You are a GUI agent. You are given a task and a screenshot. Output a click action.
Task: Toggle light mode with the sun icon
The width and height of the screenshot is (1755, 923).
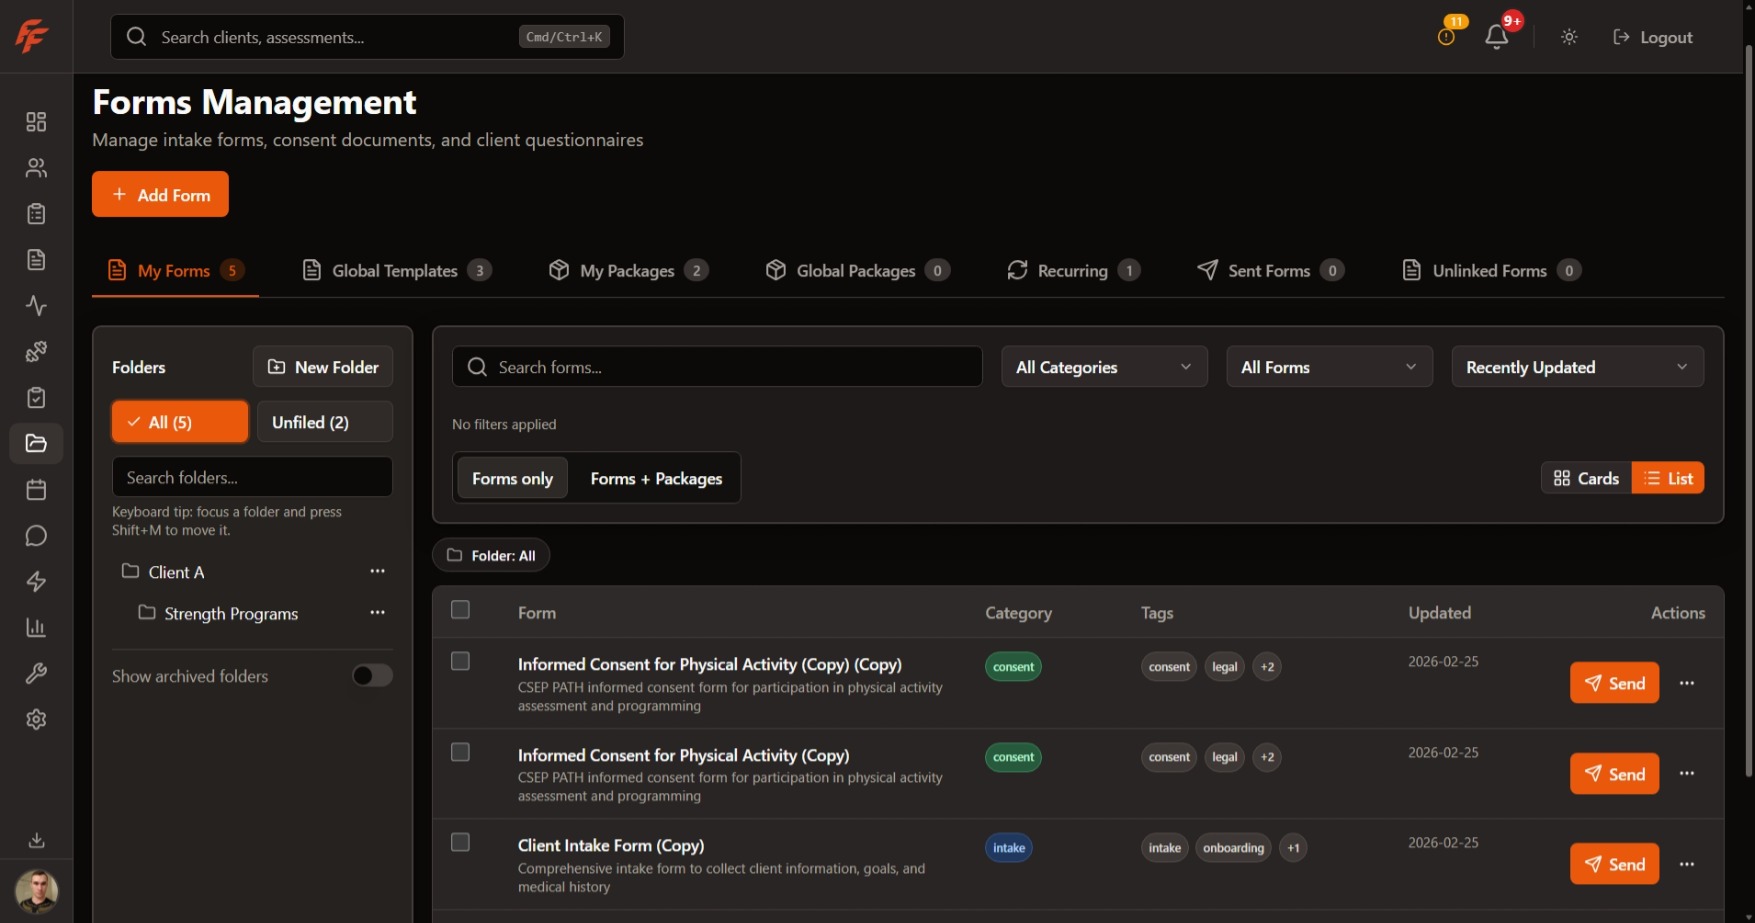pyautogui.click(x=1568, y=36)
